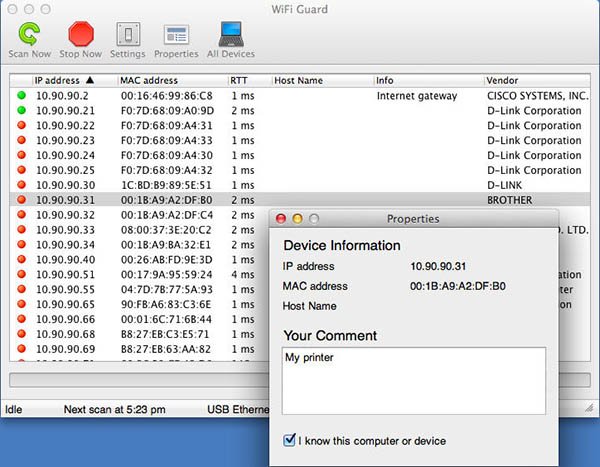The image size is (600, 467).
Task: Click inside the Your Comment text box
Action: [x=413, y=380]
